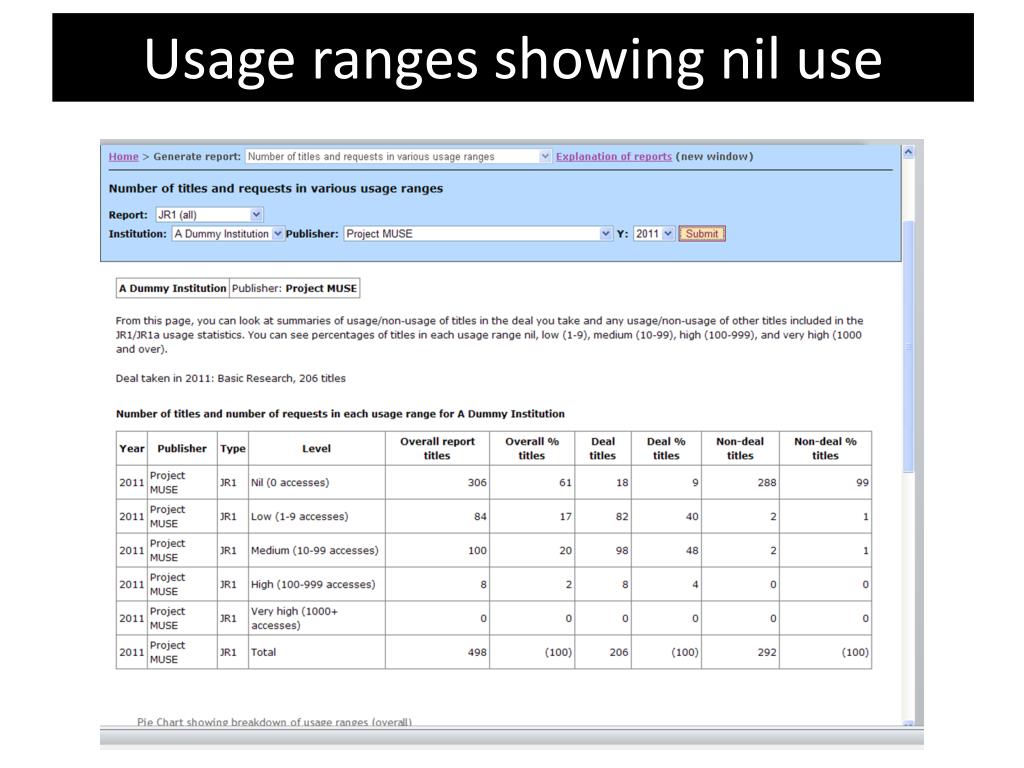Viewport: 1024px width, 768px height.
Task: Click value 292 in Total row
Action: point(767,652)
